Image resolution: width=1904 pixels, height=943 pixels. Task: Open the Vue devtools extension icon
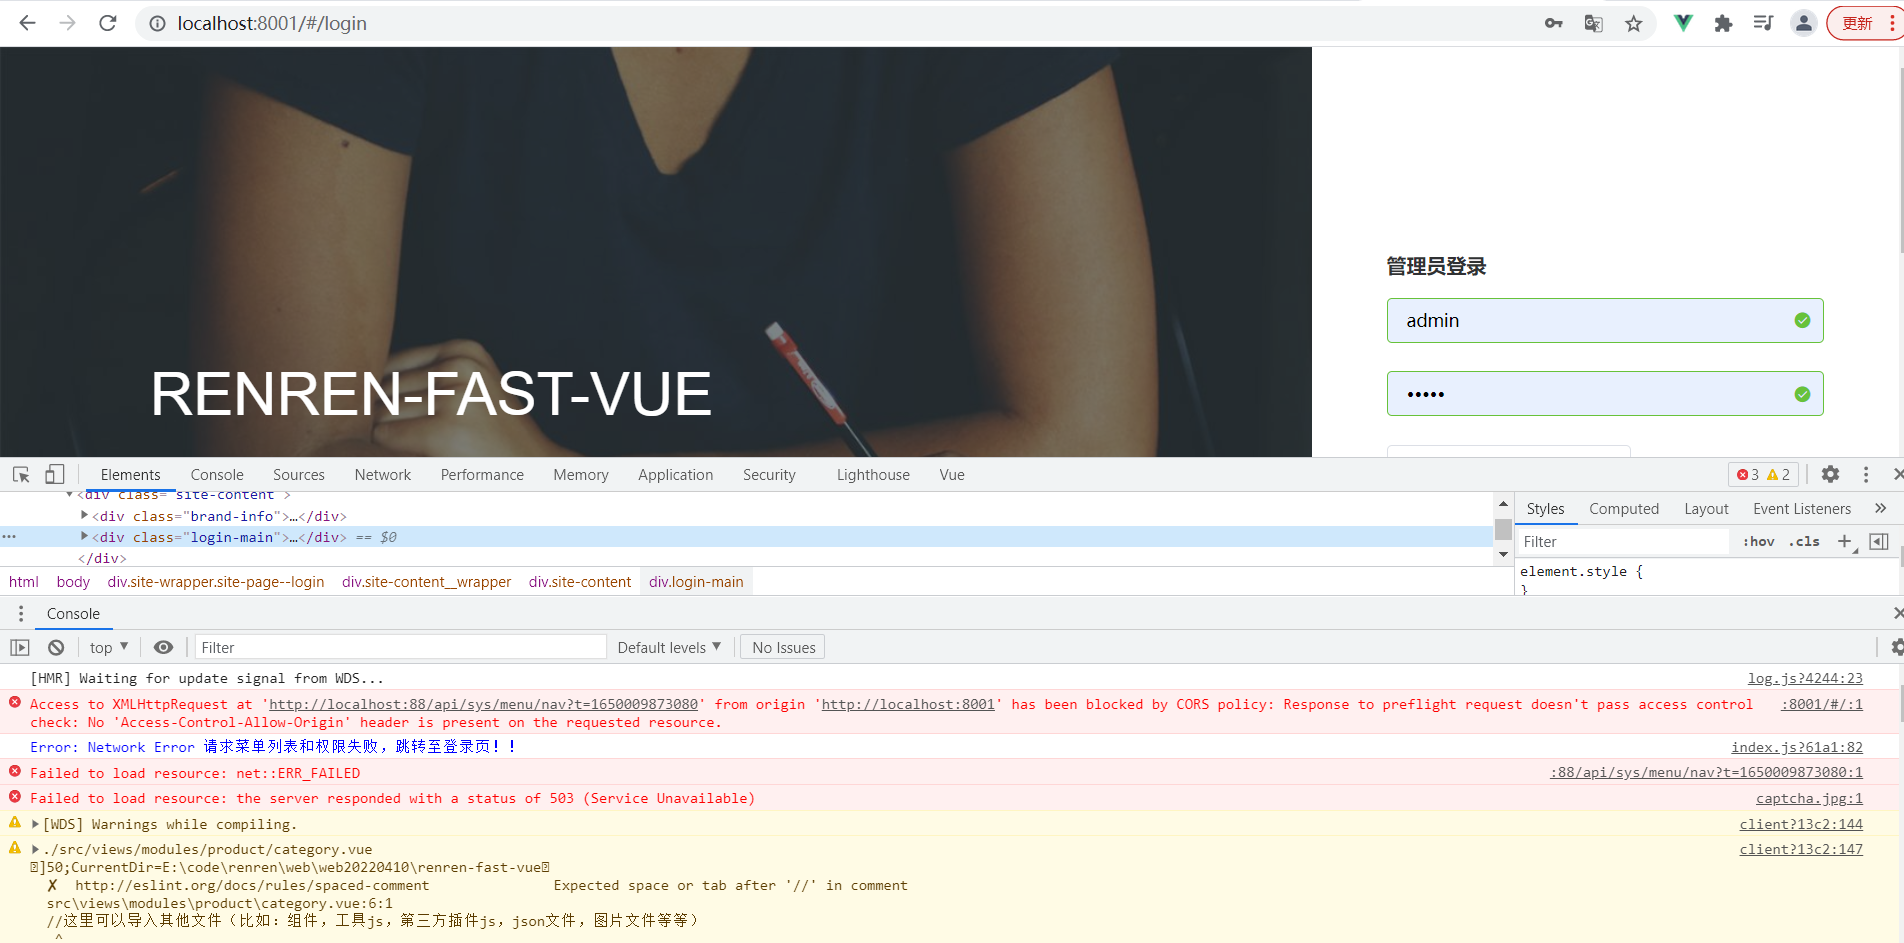pos(1684,23)
